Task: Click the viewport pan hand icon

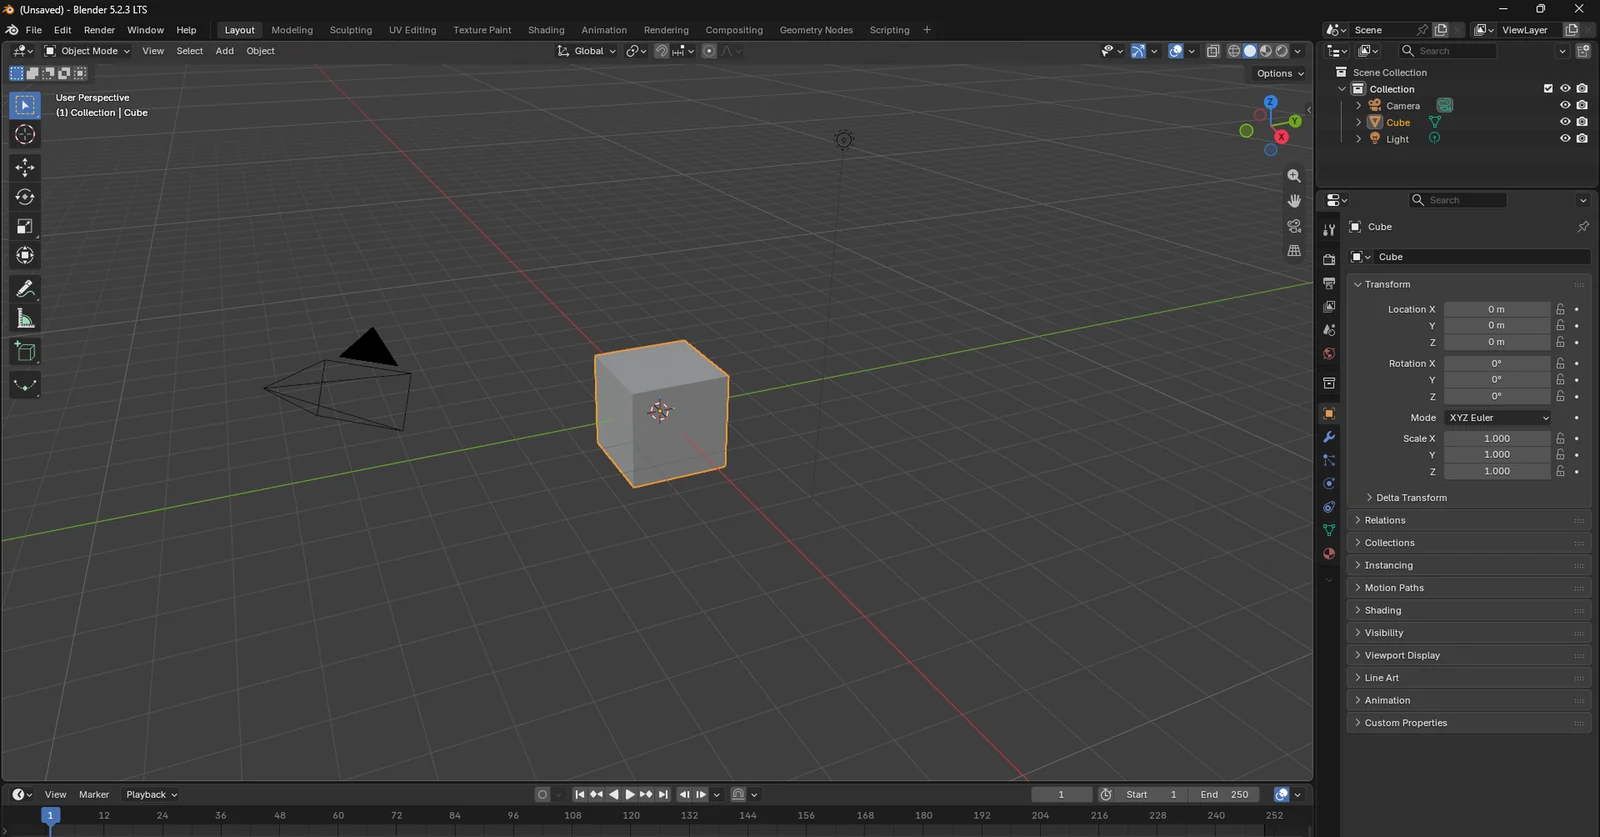Action: pyautogui.click(x=1294, y=201)
